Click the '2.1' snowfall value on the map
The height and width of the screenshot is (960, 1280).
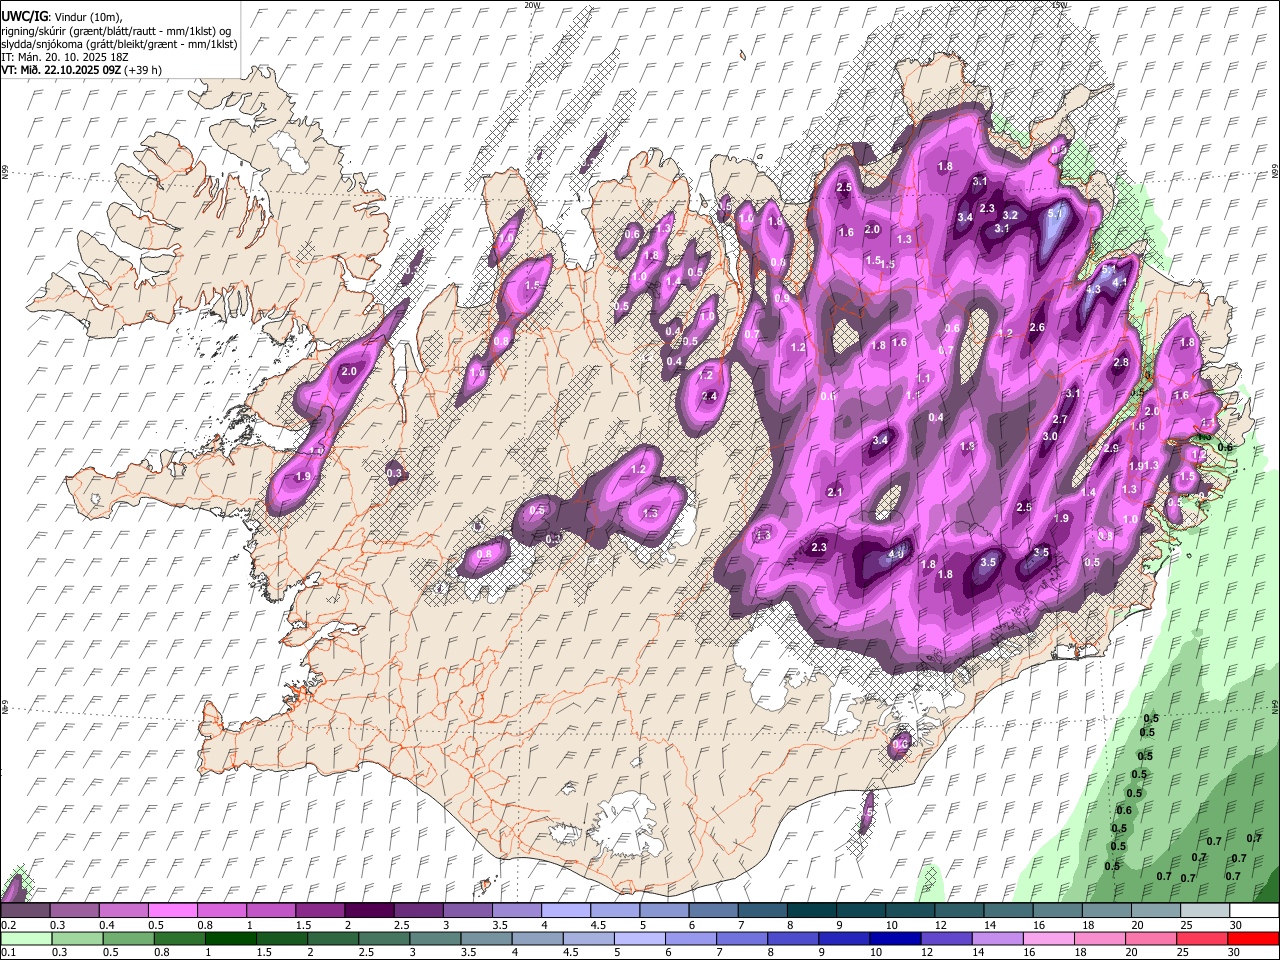pyautogui.click(x=836, y=492)
